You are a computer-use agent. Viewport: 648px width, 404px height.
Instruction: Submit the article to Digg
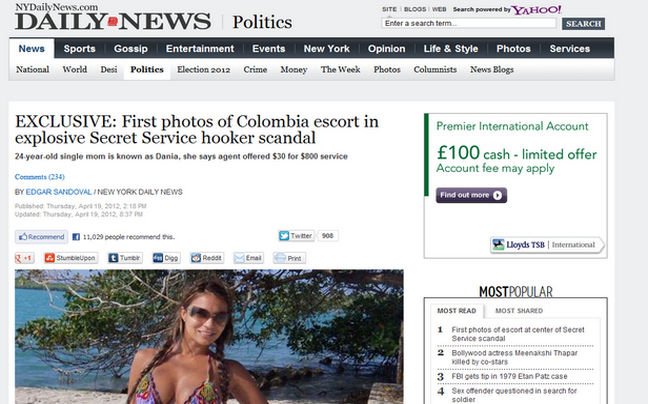[166, 258]
